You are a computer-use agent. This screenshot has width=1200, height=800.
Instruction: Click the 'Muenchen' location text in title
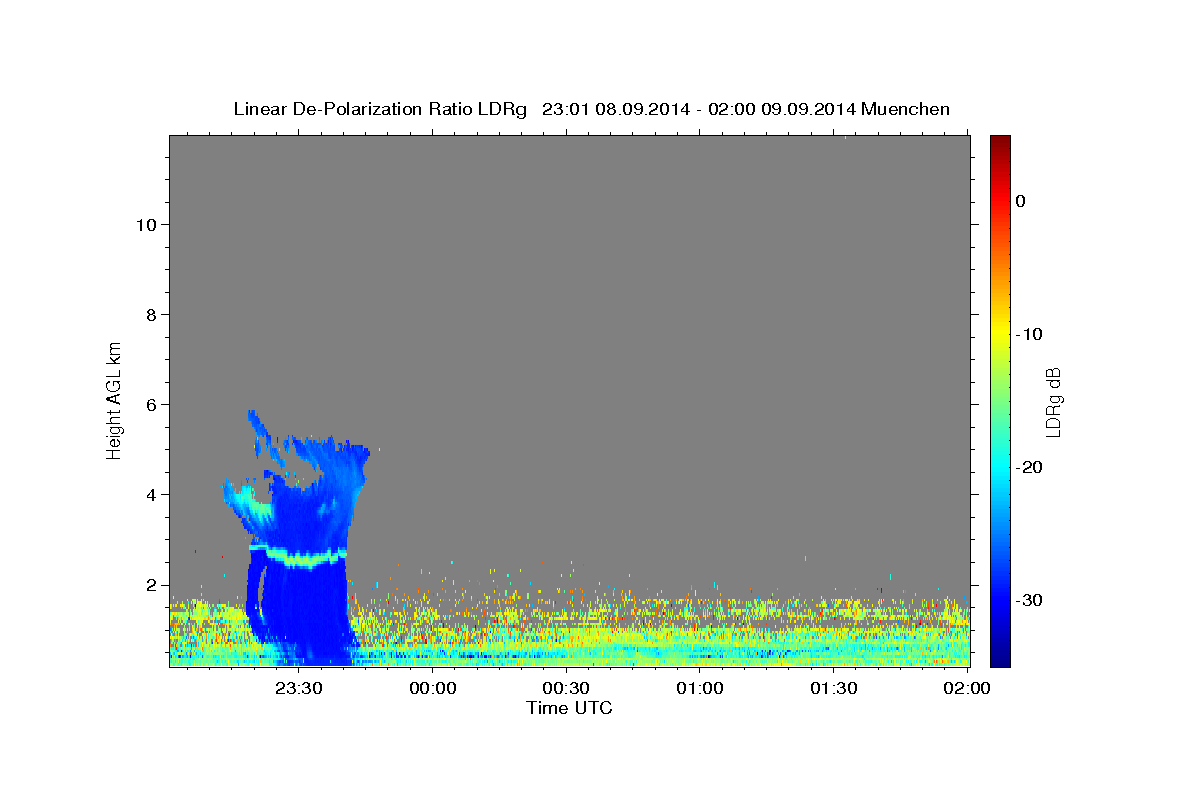tap(904, 109)
